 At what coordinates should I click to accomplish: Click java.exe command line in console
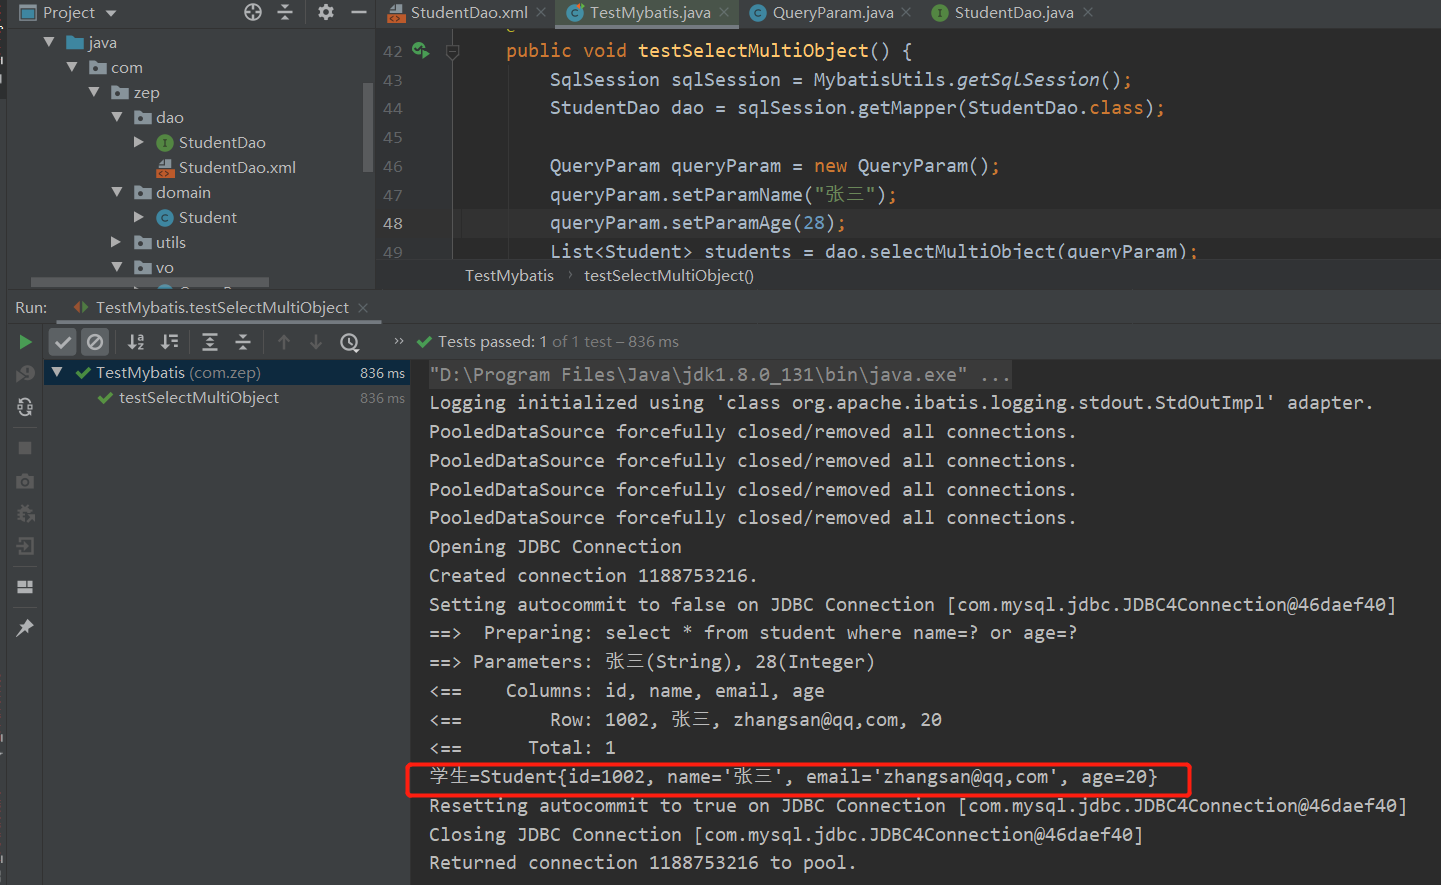coord(720,375)
